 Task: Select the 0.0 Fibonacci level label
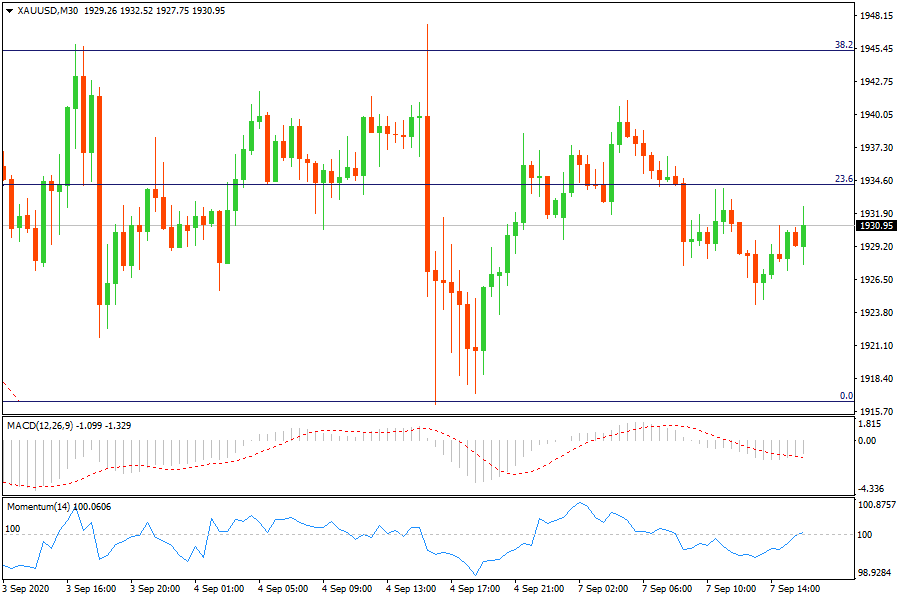click(845, 396)
